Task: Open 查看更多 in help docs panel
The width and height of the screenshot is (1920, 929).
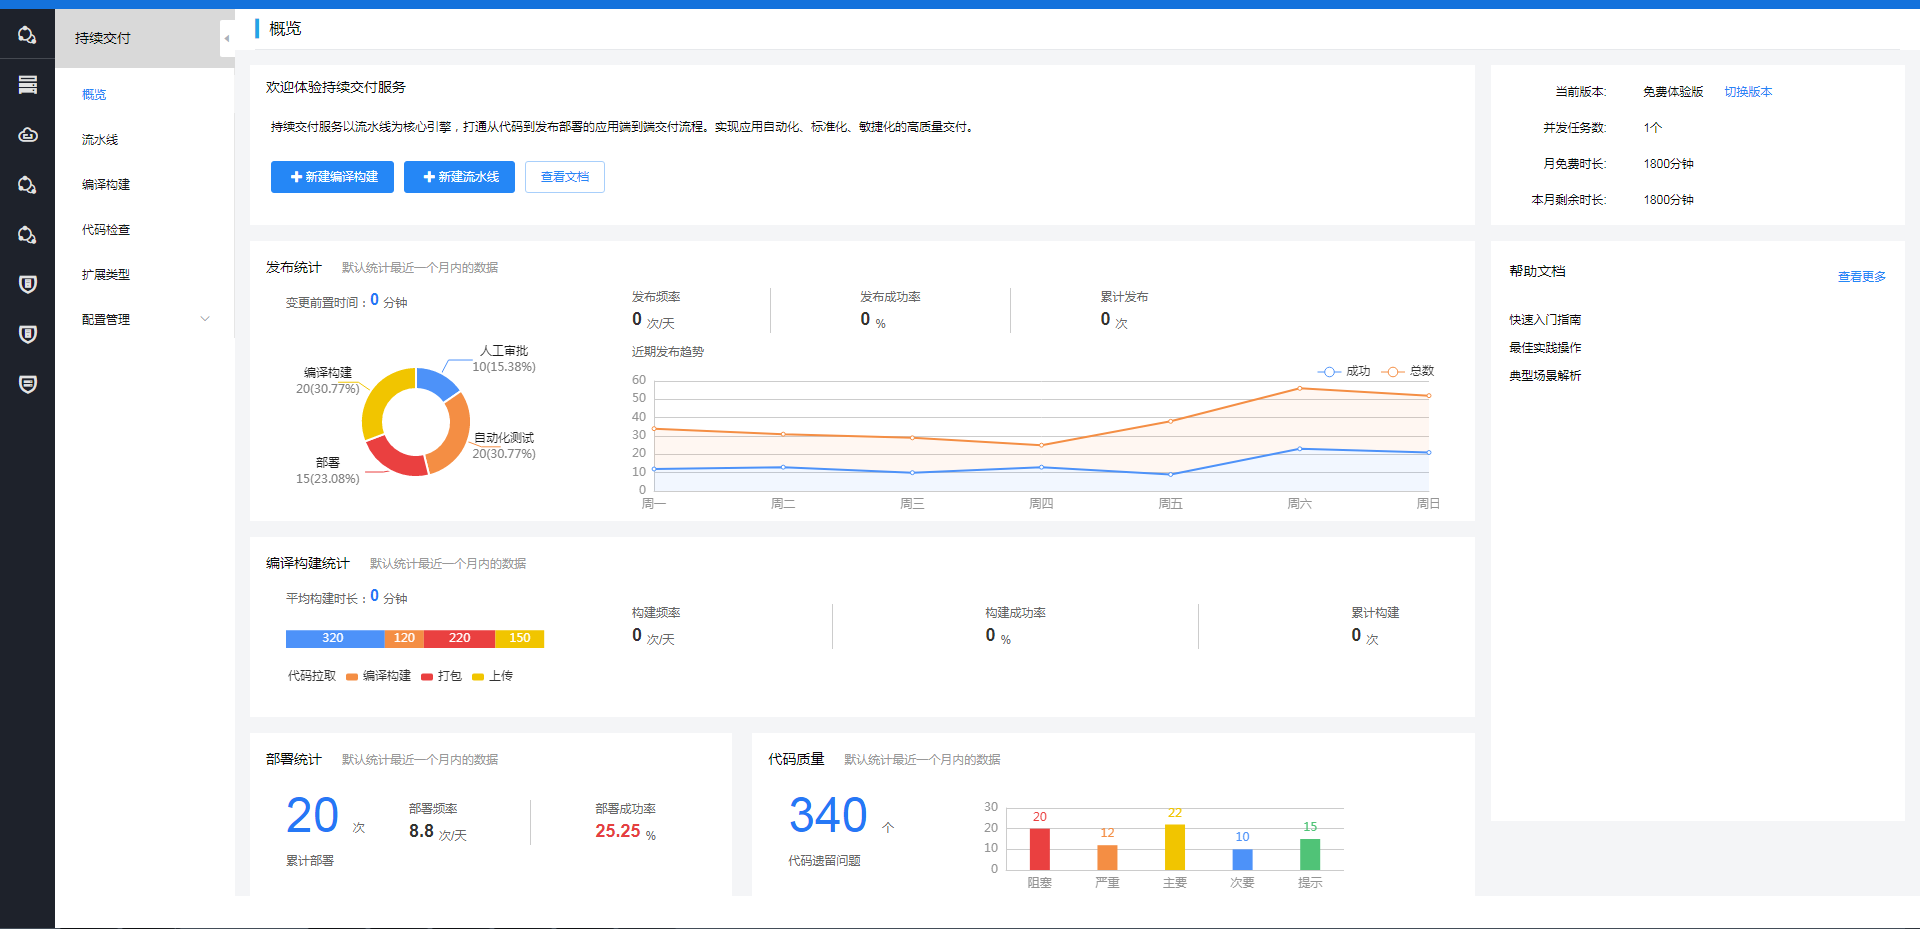Action: pos(1861,277)
